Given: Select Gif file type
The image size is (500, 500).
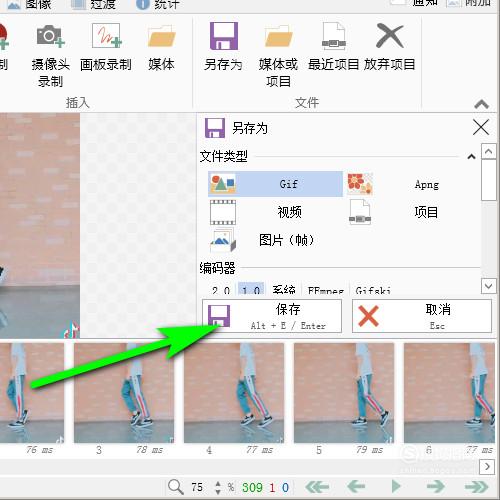Looking at the screenshot, I should [x=275, y=184].
